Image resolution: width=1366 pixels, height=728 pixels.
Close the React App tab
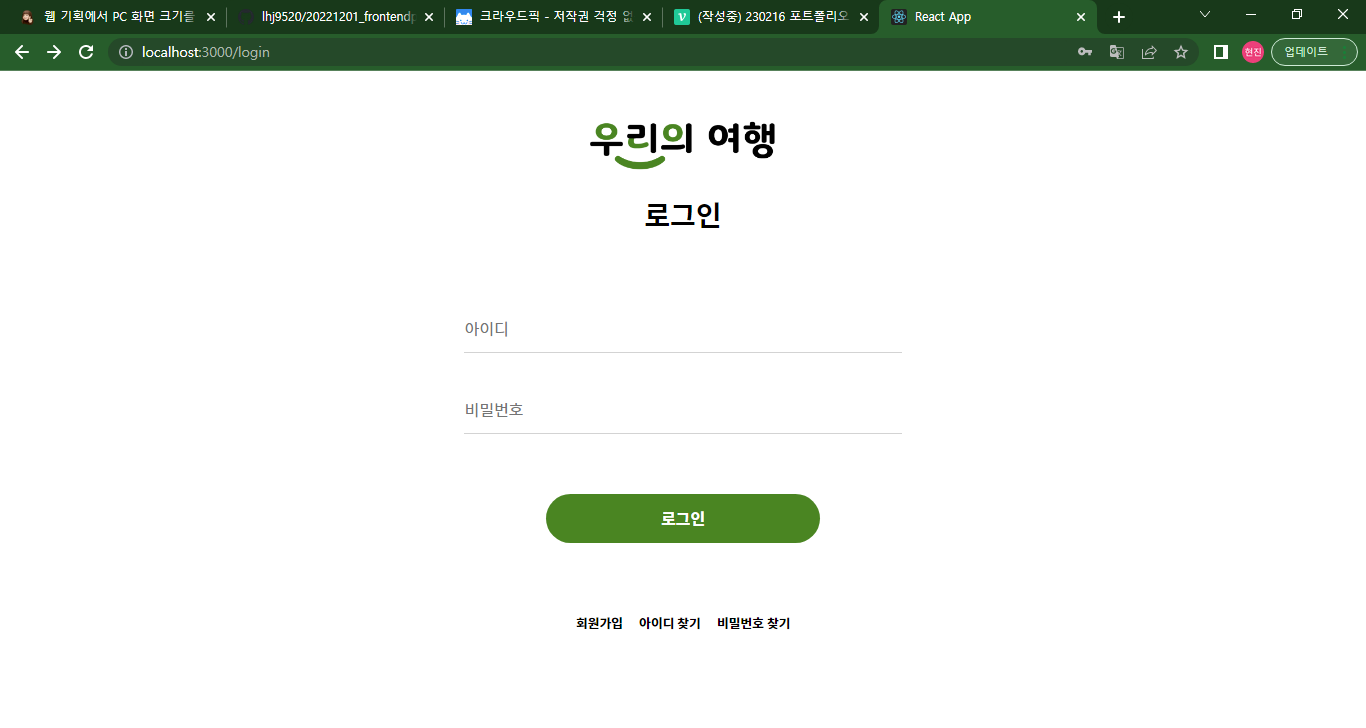click(x=1081, y=17)
